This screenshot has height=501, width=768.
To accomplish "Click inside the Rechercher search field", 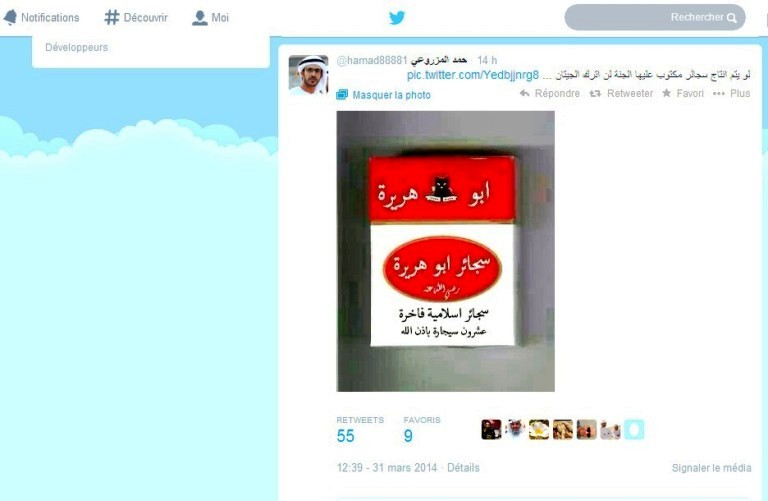I will 655,18.
